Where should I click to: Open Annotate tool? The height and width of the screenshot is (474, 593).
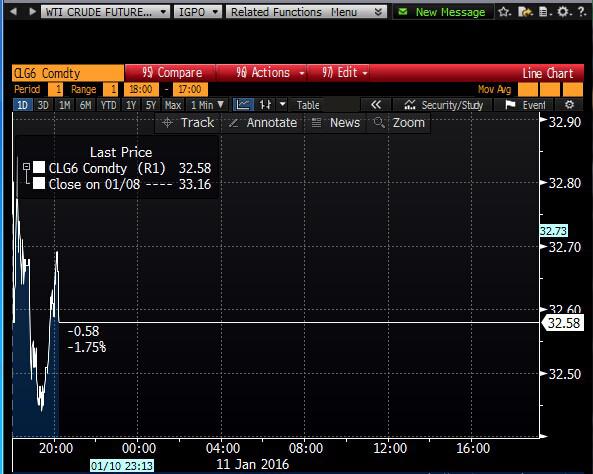click(263, 123)
